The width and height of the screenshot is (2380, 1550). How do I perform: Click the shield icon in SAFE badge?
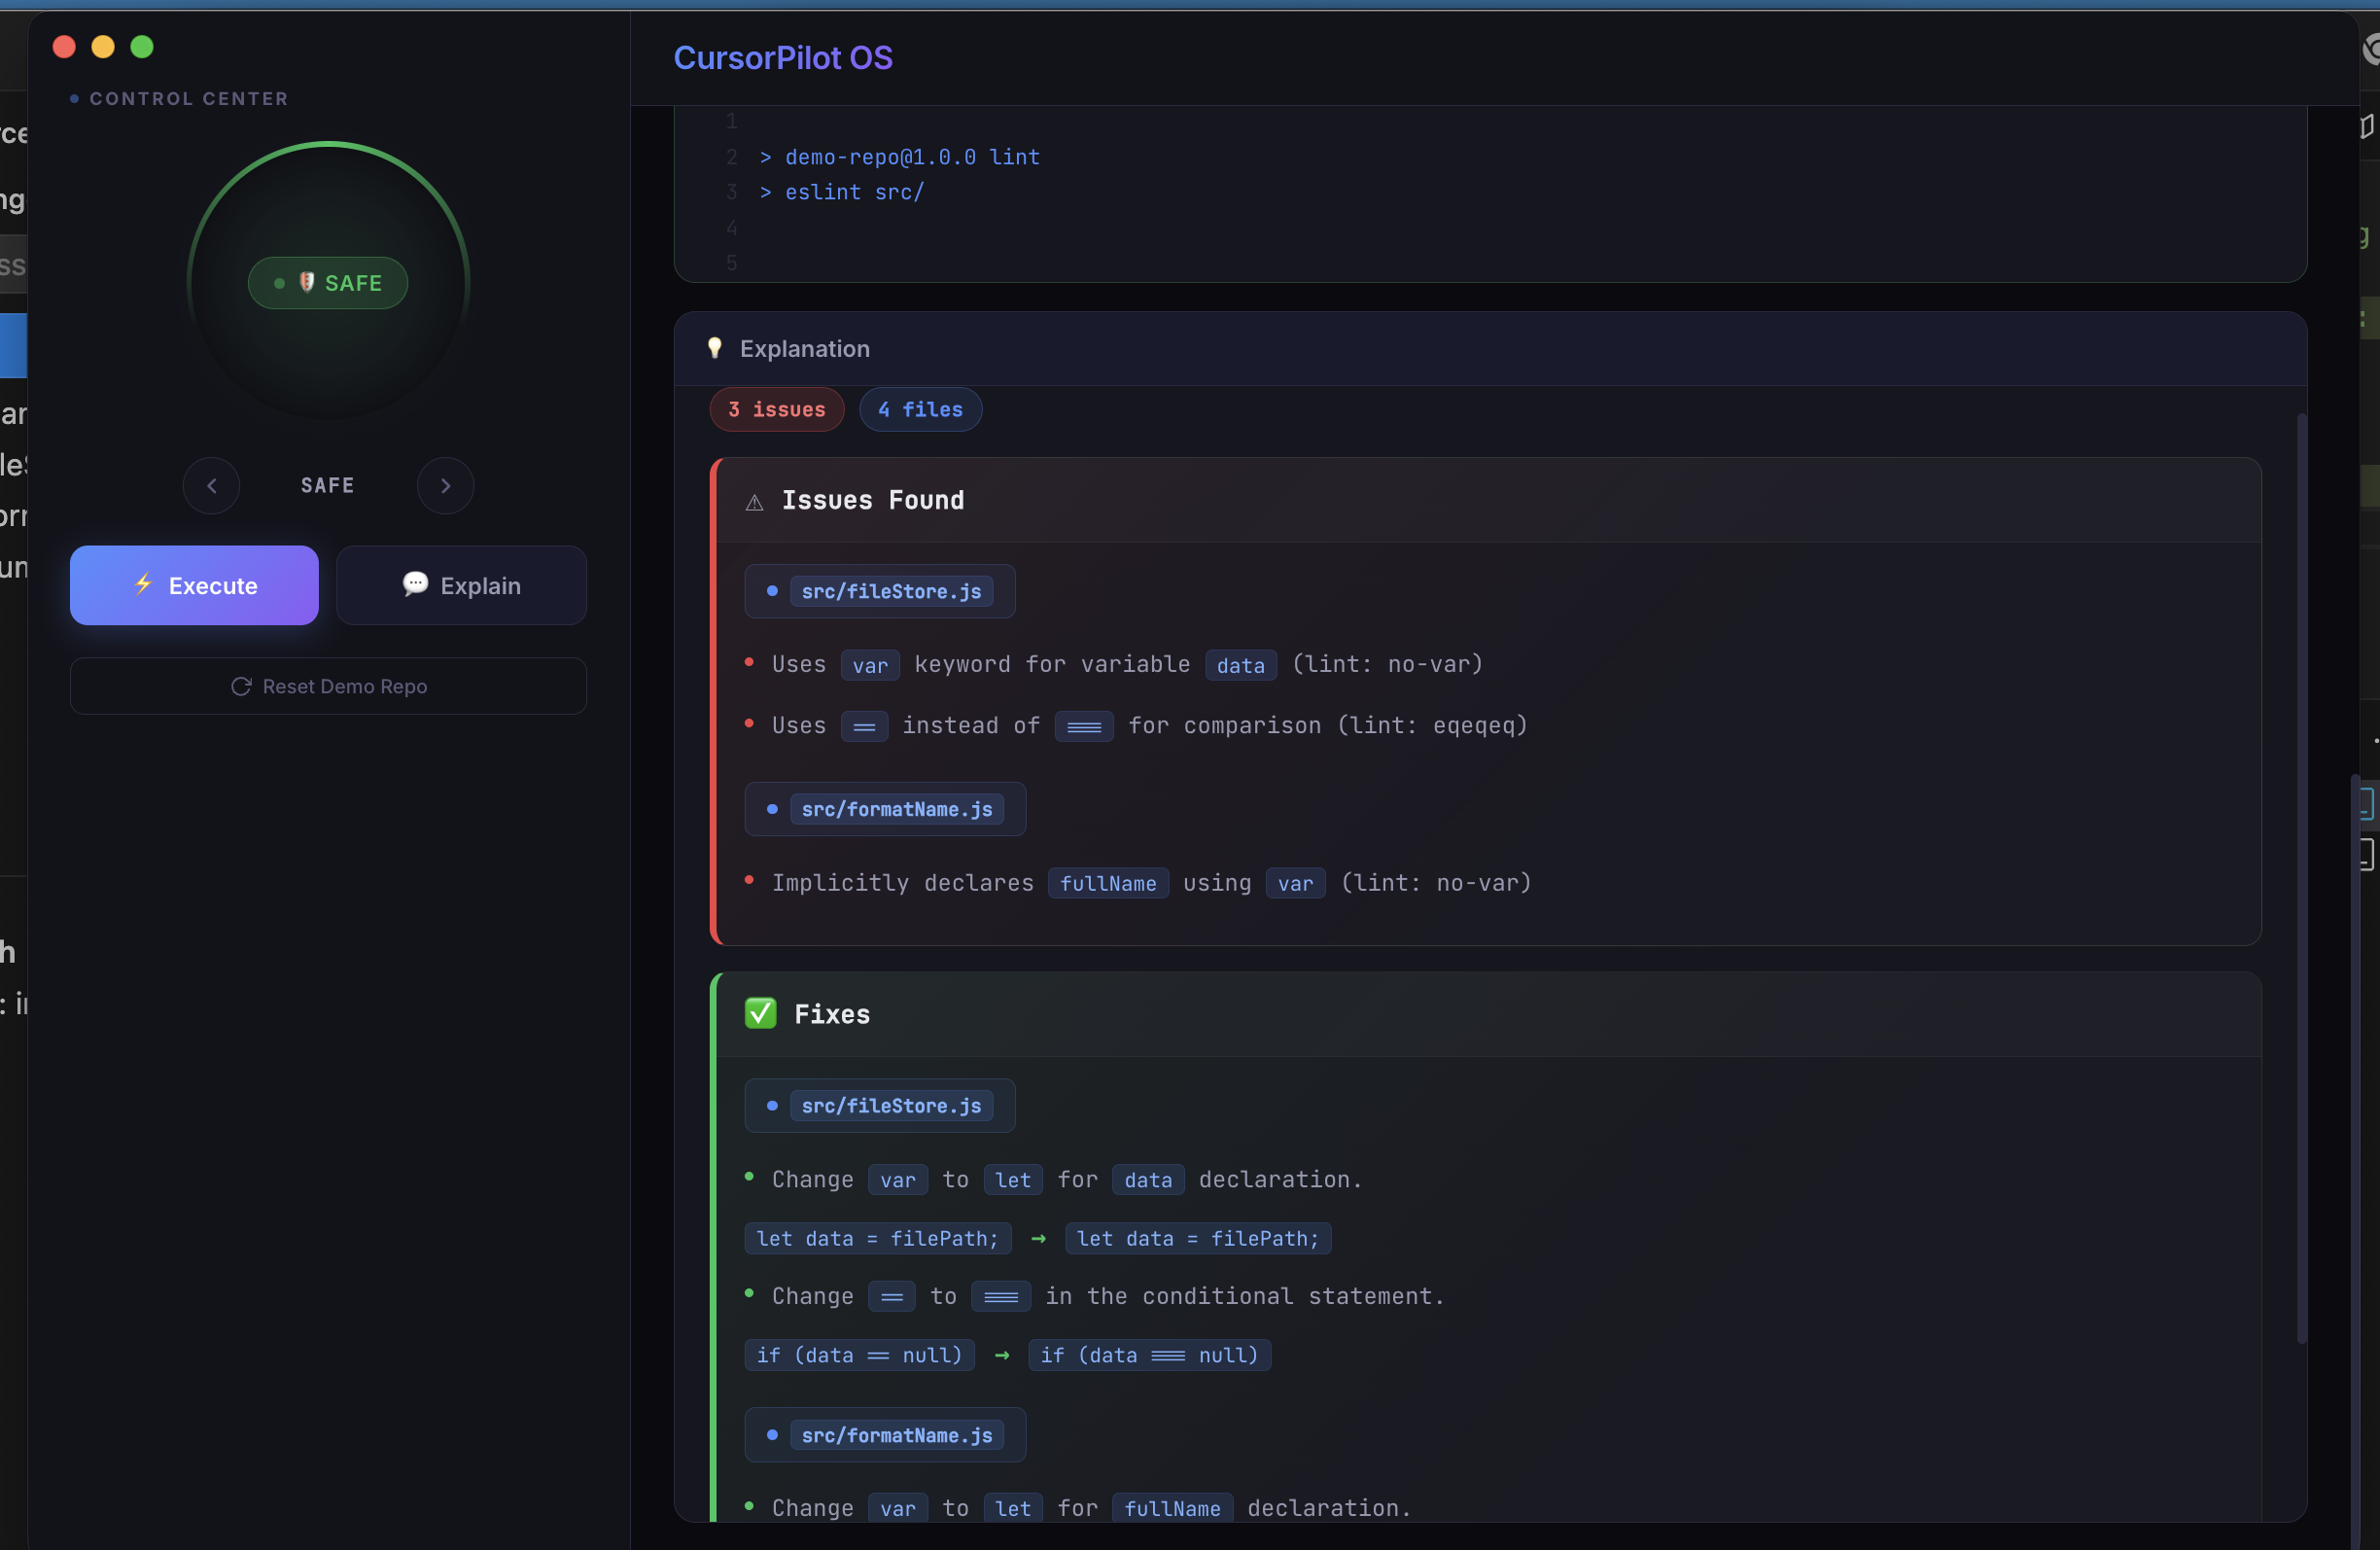click(x=307, y=283)
